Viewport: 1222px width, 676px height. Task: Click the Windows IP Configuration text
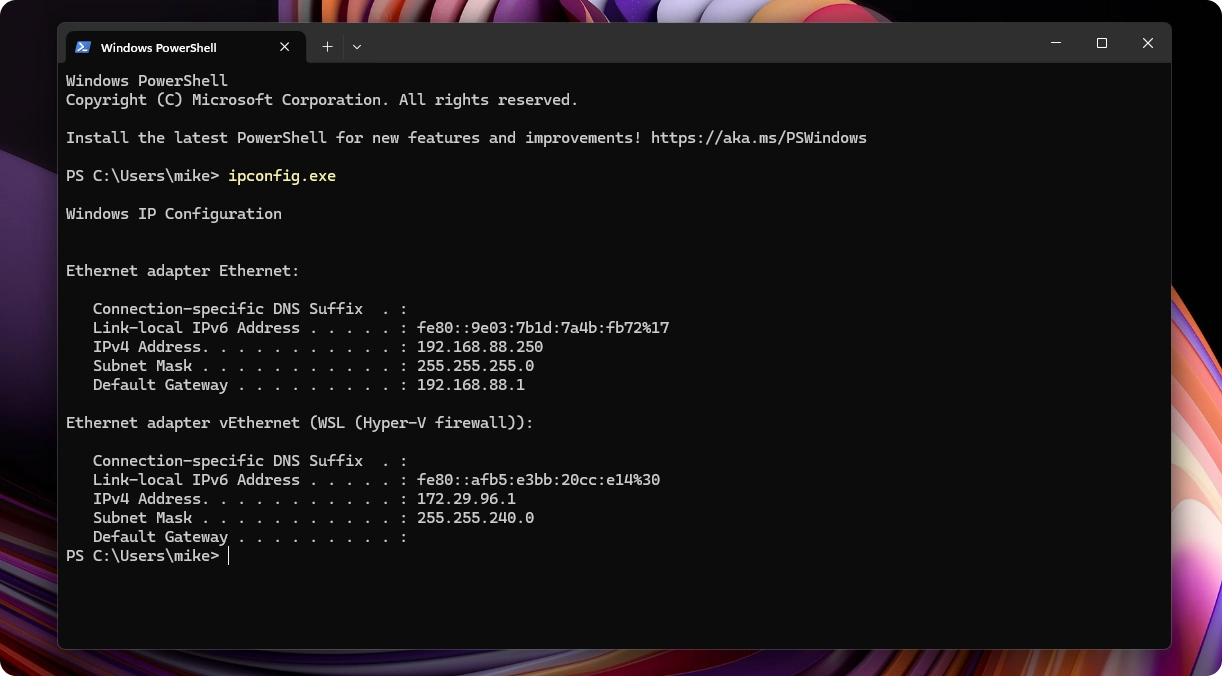(173, 214)
